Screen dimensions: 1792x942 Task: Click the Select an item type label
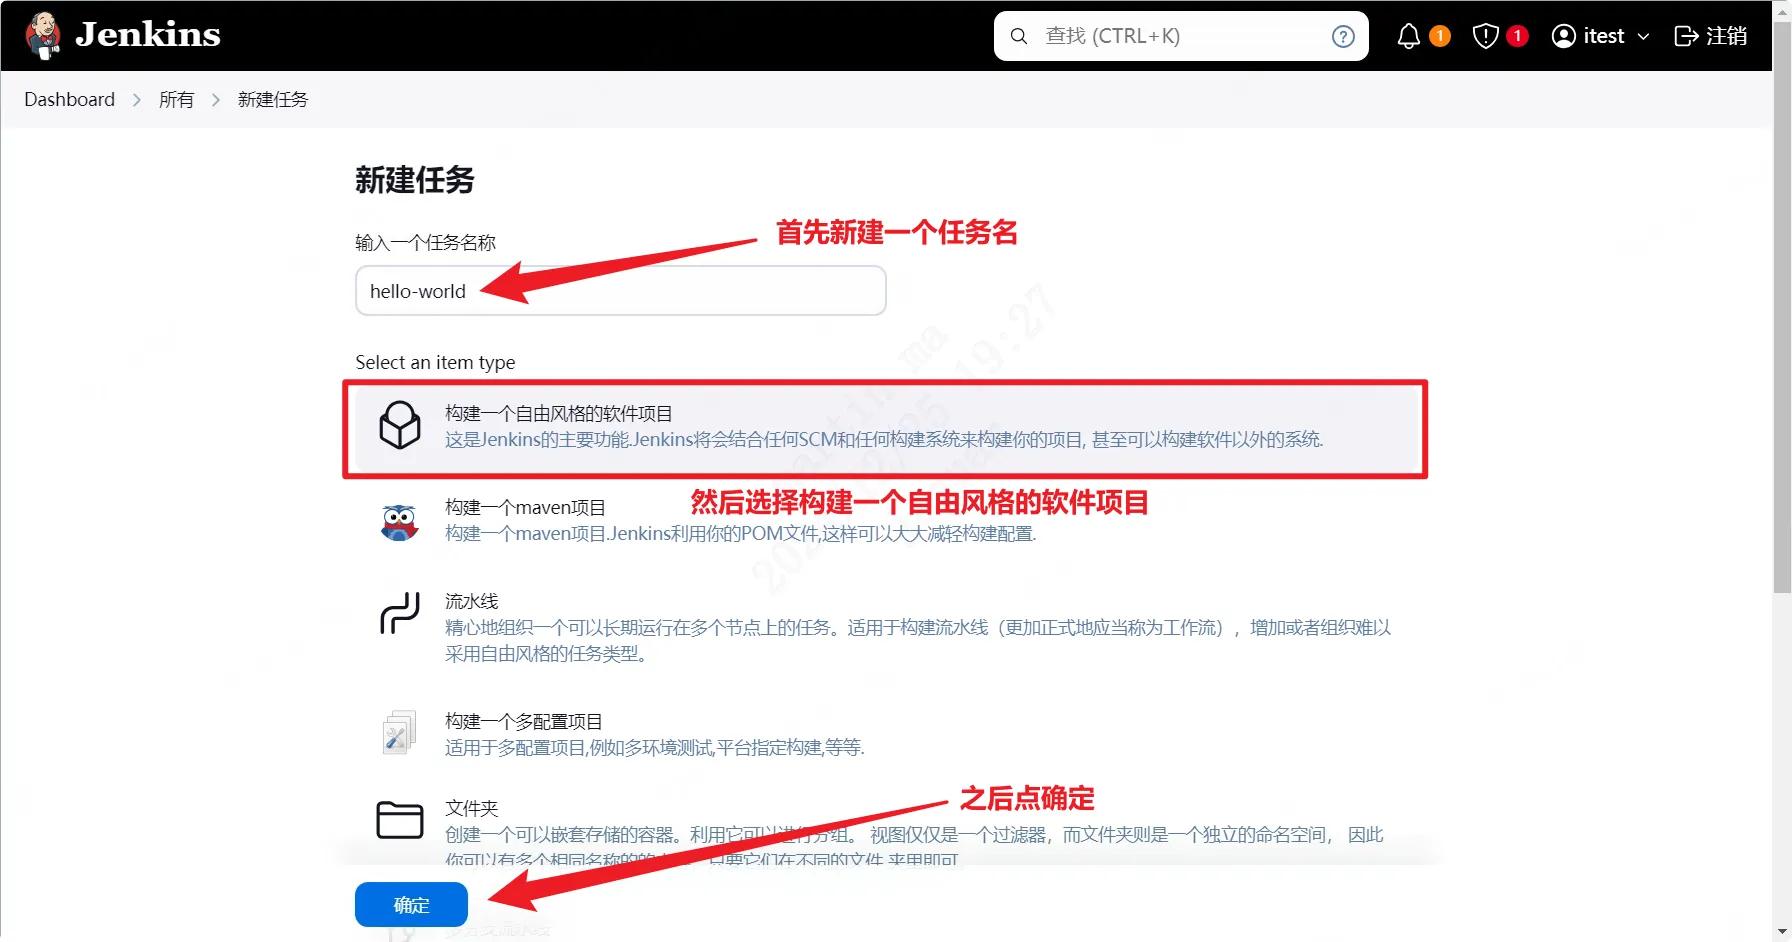click(x=436, y=362)
